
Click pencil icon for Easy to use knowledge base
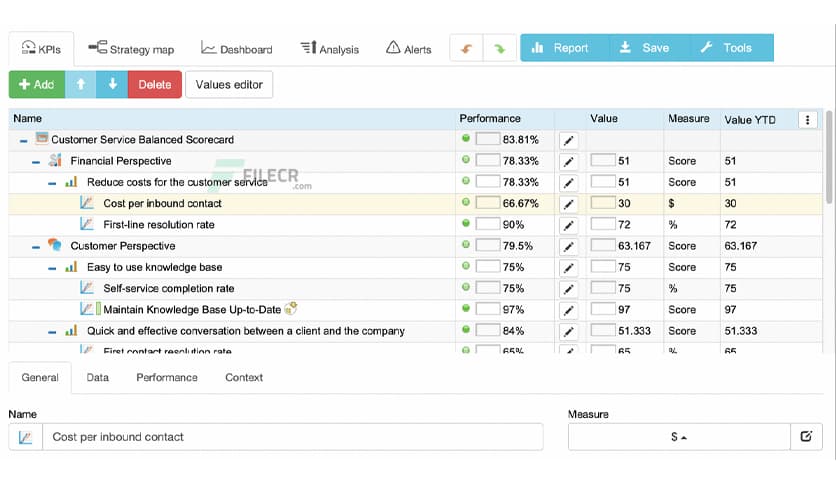(x=568, y=268)
